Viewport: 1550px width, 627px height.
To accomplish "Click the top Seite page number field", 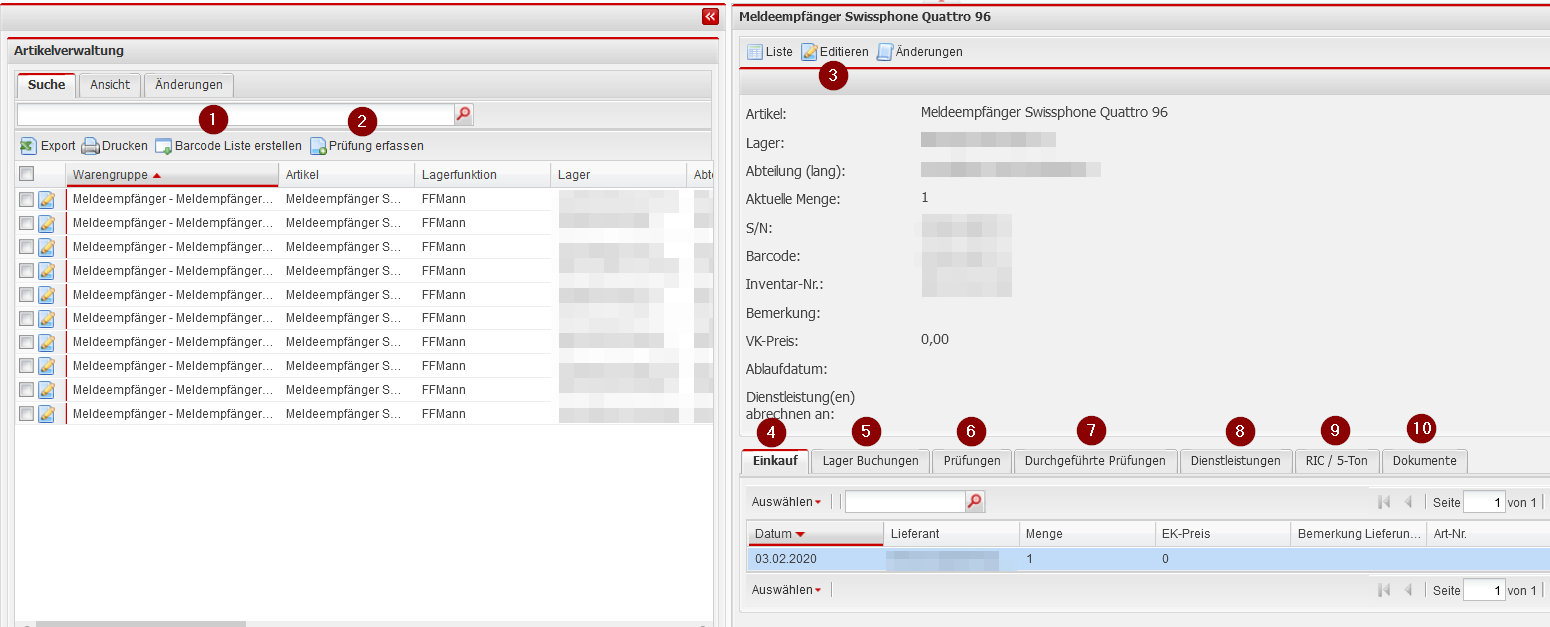I will 1483,502.
